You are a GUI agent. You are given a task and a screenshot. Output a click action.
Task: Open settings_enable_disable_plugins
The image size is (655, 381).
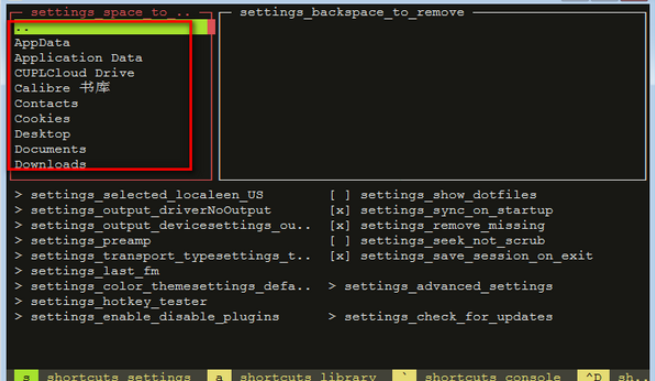[x=147, y=317]
